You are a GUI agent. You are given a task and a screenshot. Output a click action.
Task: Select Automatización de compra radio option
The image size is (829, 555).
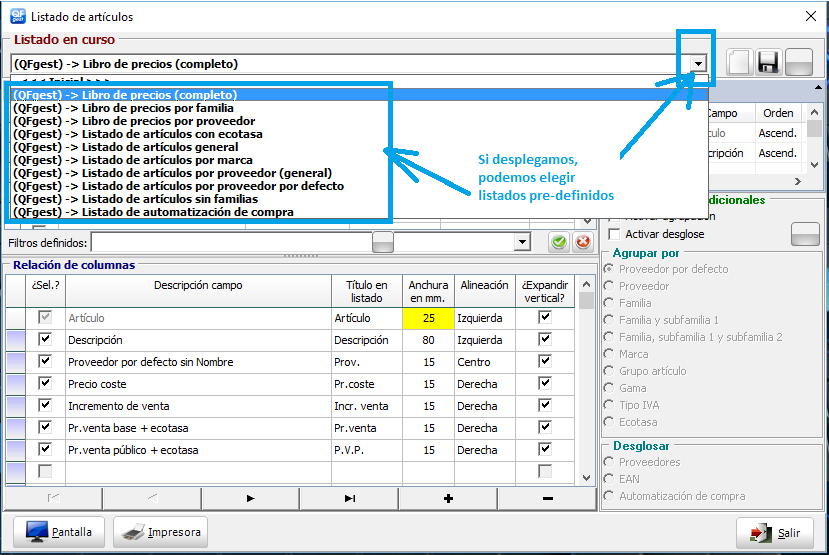coord(609,496)
